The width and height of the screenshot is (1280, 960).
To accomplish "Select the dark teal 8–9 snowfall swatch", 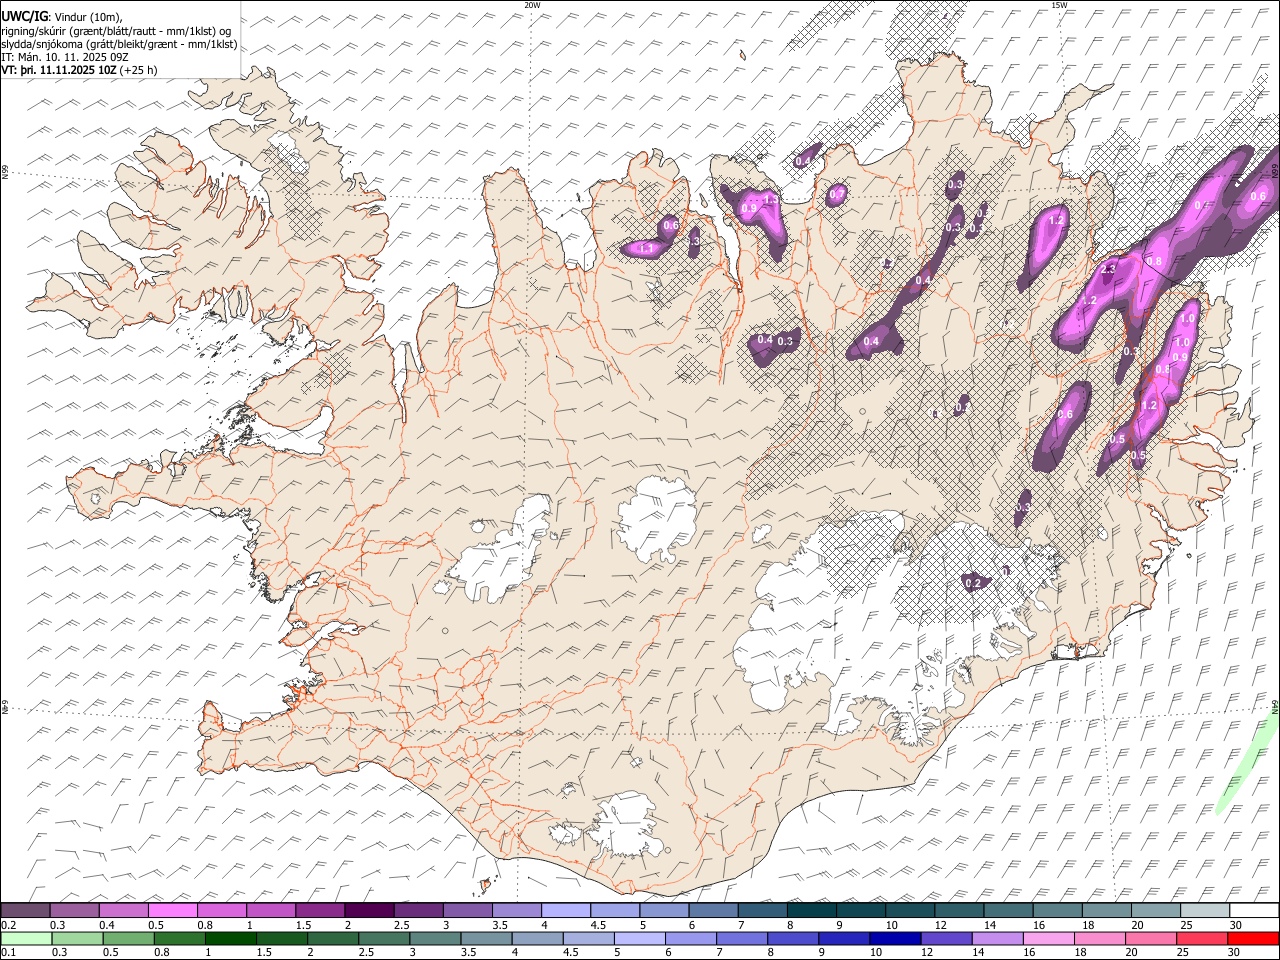I will 812,910.
